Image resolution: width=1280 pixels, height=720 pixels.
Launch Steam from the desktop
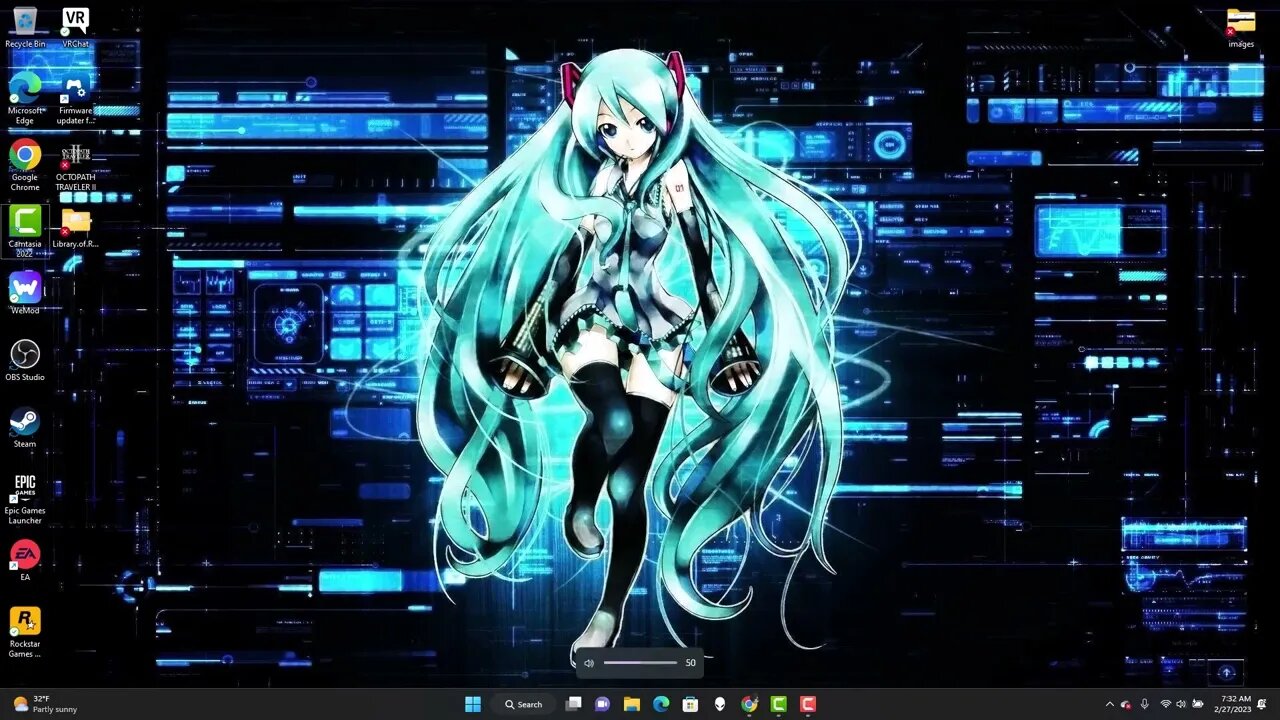coord(25,427)
